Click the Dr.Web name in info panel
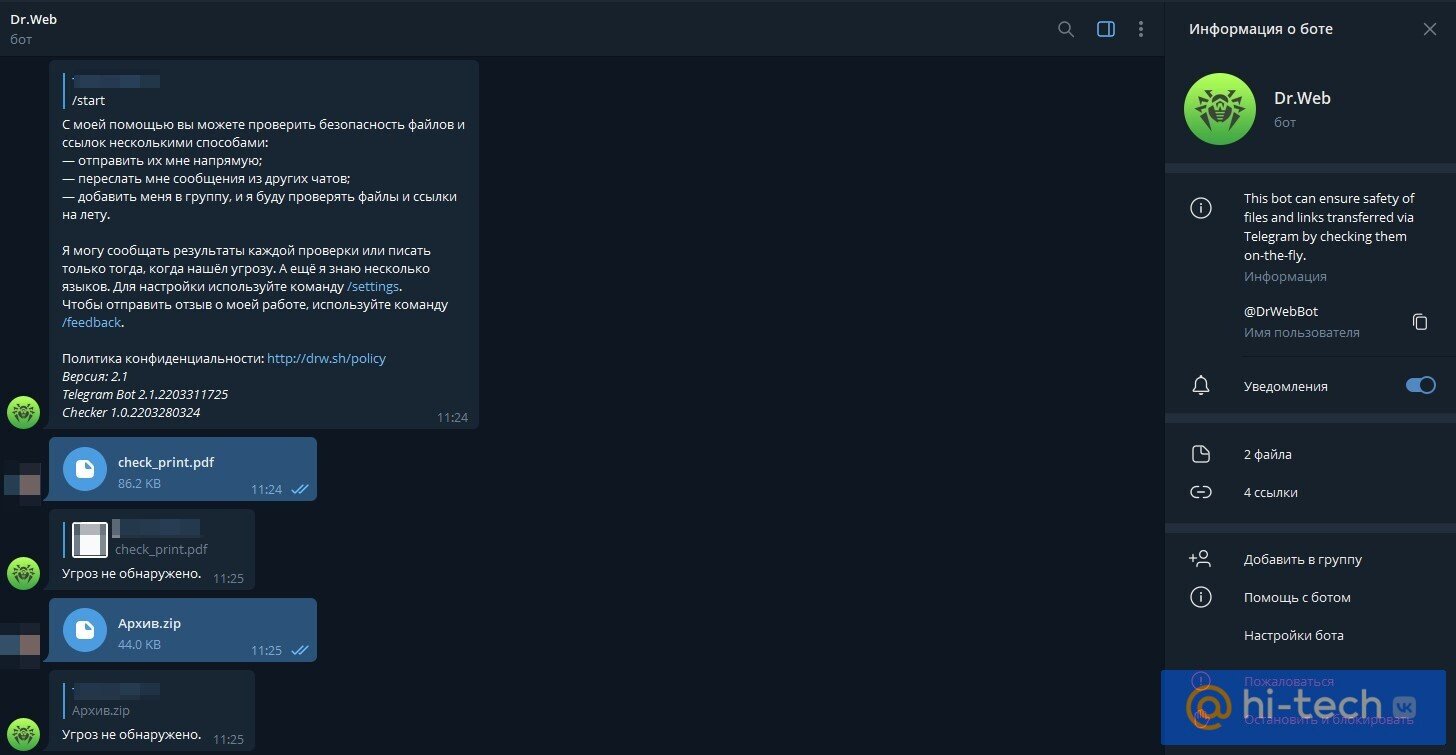The image size is (1456, 755). click(1302, 98)
